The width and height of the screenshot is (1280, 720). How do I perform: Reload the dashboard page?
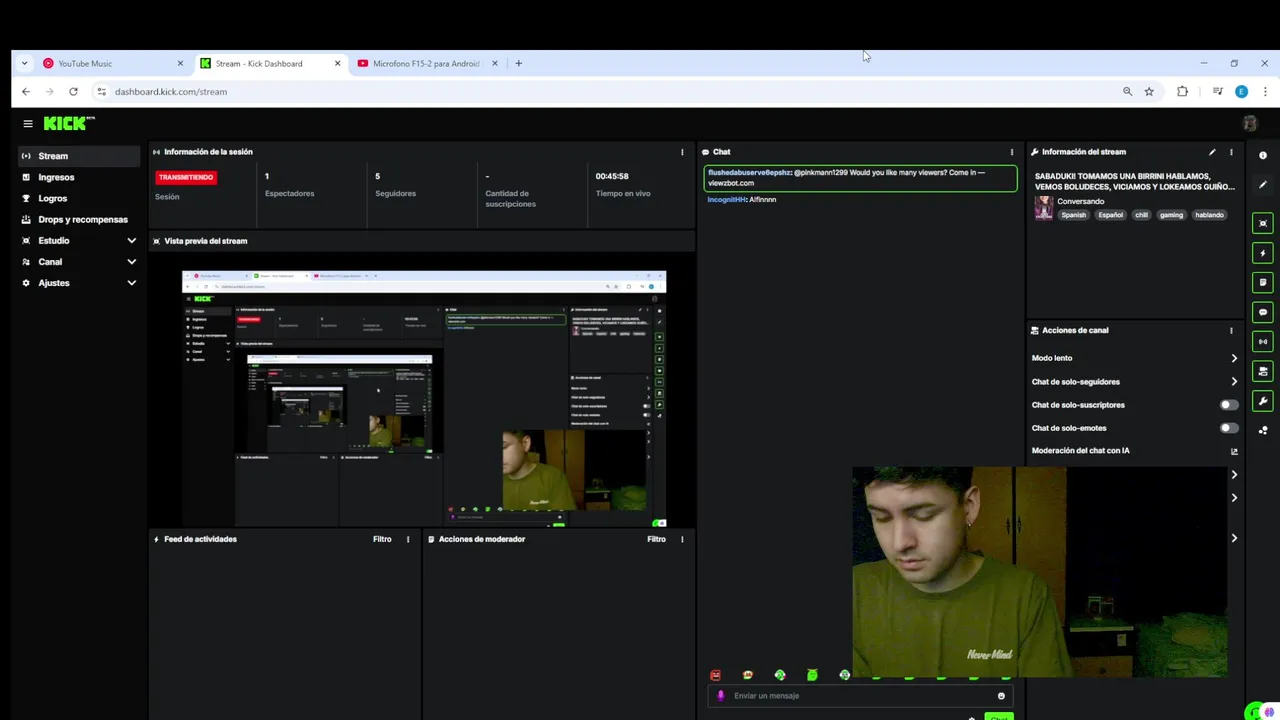73,91
